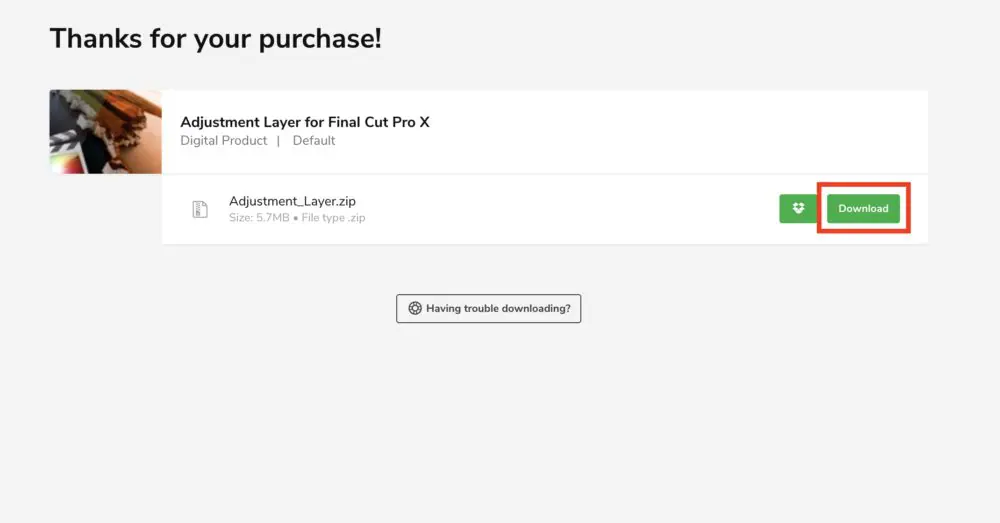
Task: Click the "Size: 5.7MB" text
Action: coord(259,218)
